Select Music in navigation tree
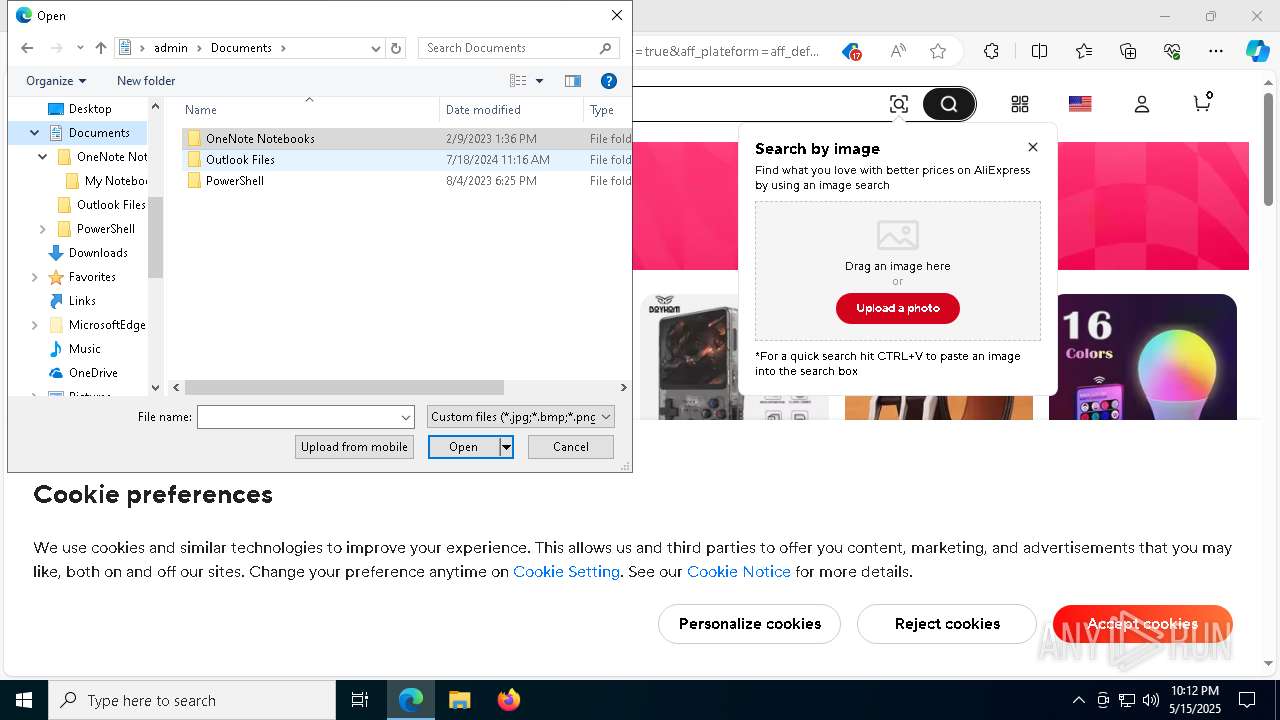The height and width of the screenshot is (720, 1280). (84, 349)
